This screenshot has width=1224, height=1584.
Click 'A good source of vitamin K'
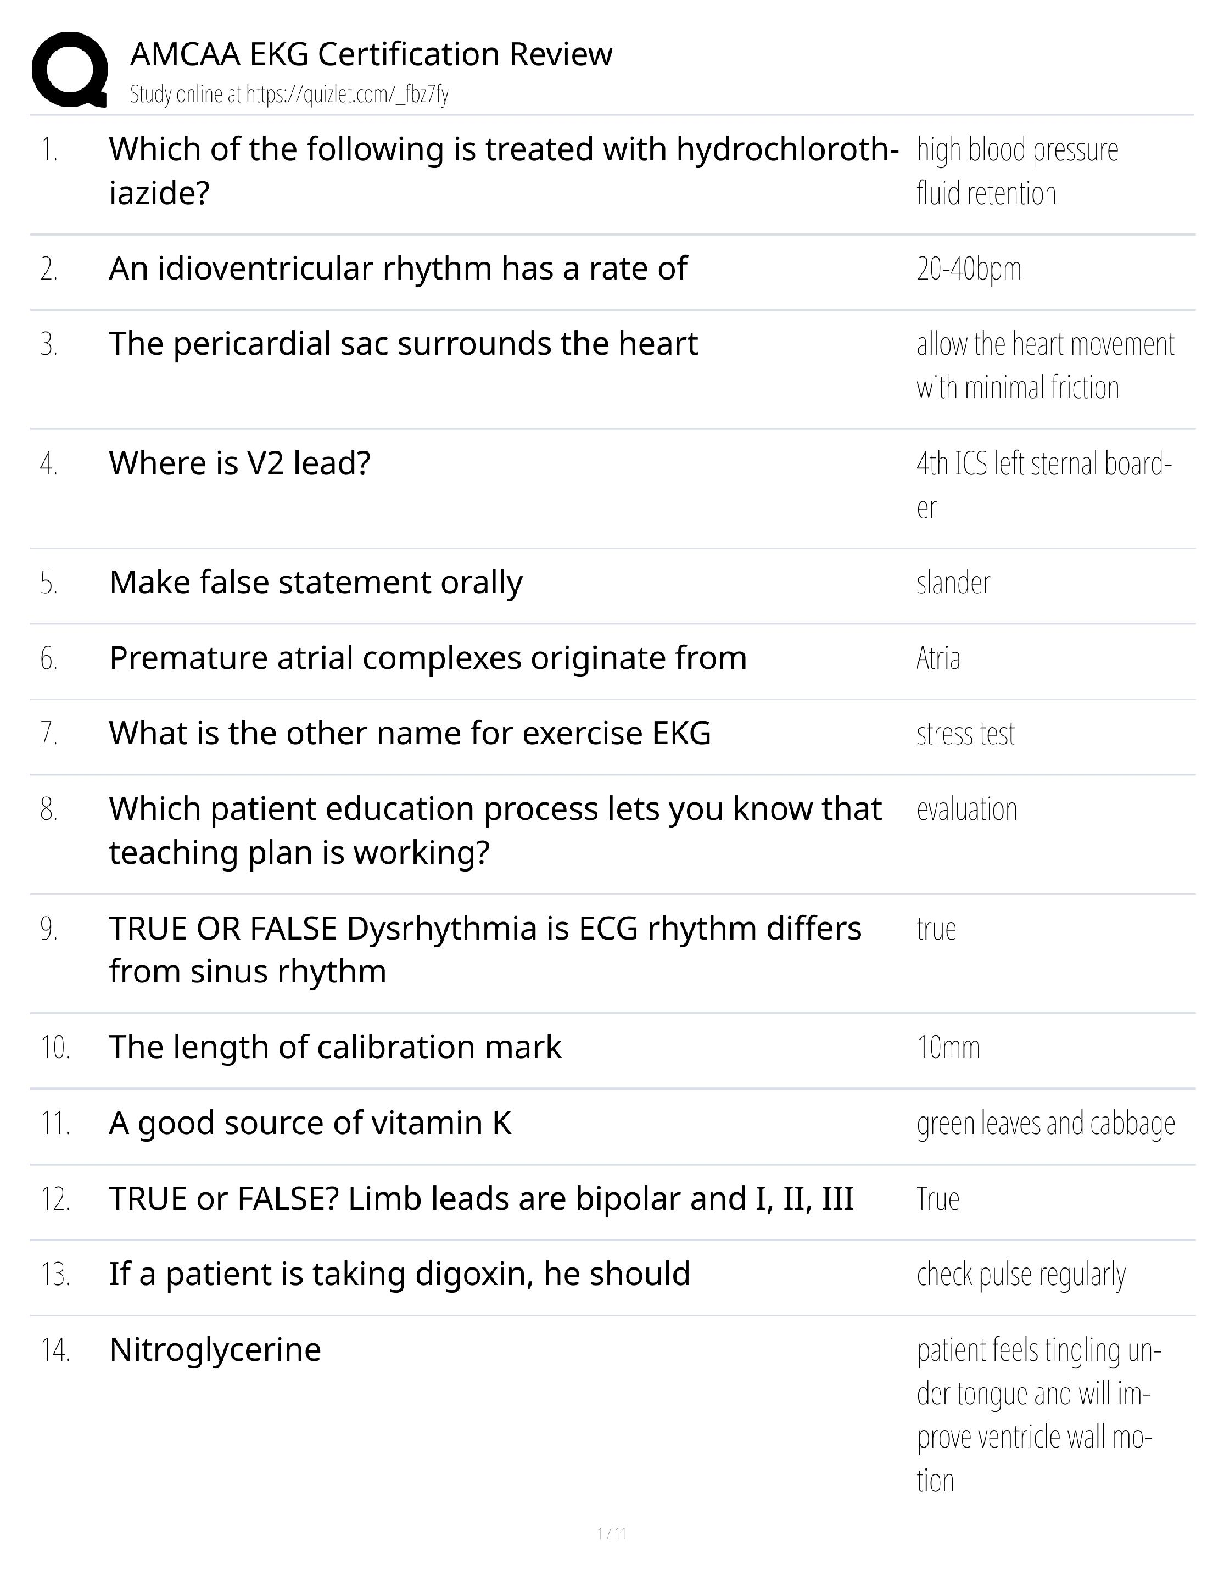[310, 1123]
